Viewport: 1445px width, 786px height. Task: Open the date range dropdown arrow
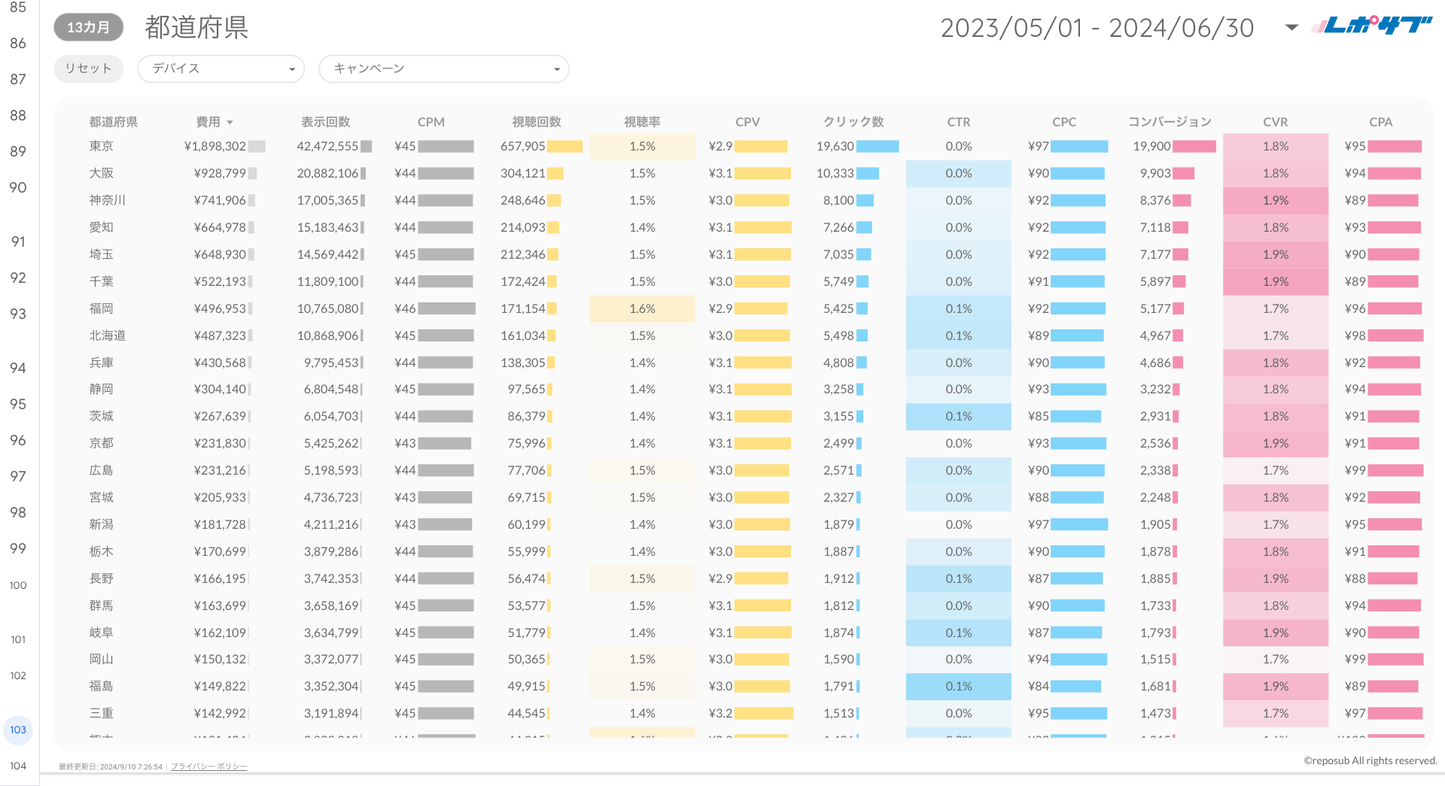tap(1291, 28)
